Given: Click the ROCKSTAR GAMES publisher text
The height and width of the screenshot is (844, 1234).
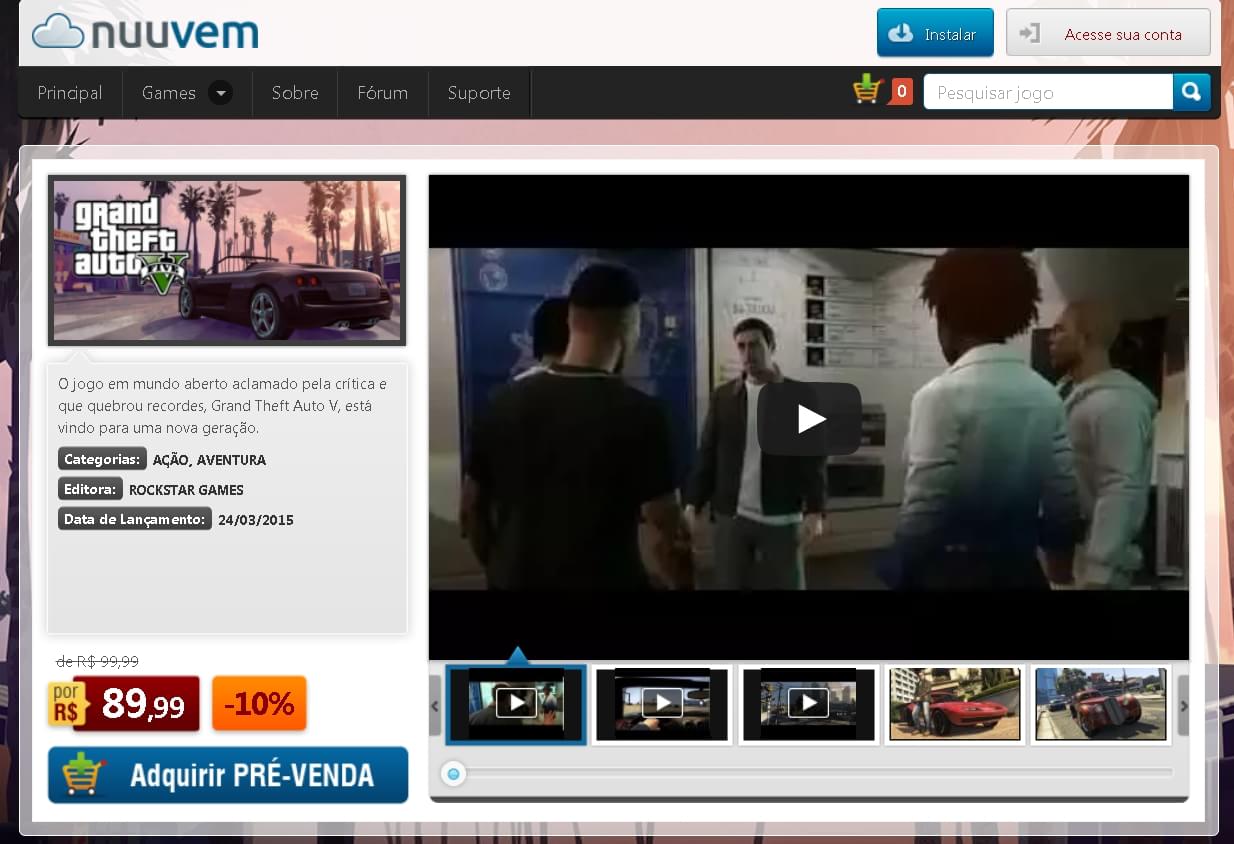Looking at the screenshot, I should tap(186, 490).
